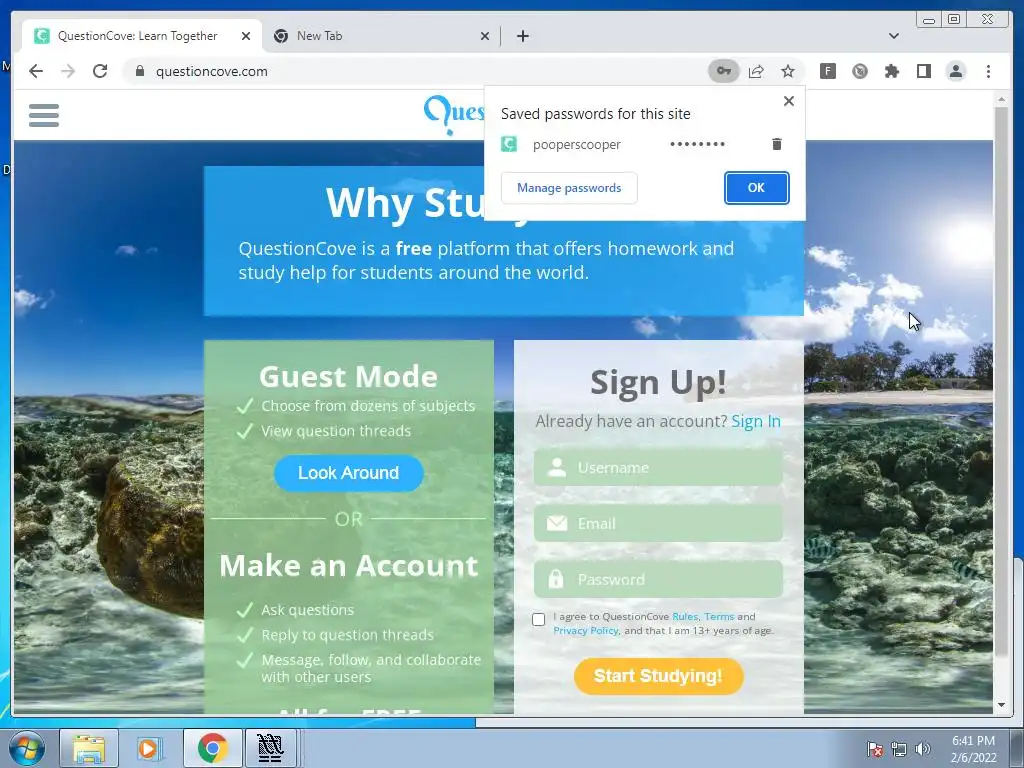1024x768 pixels.
Task: Switch to QuestionCove: Learn Together tab
Action: click(x=141, y=36)
